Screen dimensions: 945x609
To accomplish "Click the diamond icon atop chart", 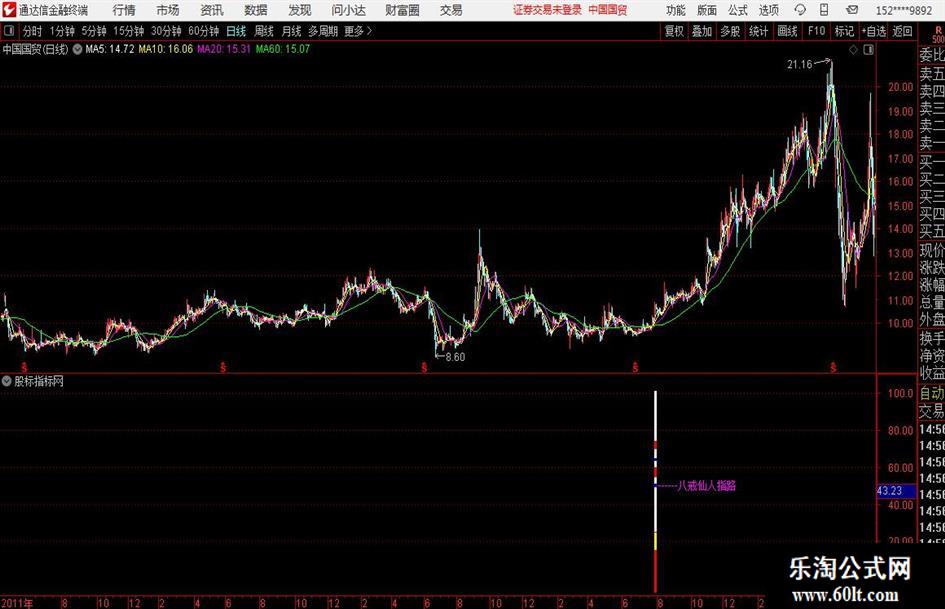I will [853, 50].
